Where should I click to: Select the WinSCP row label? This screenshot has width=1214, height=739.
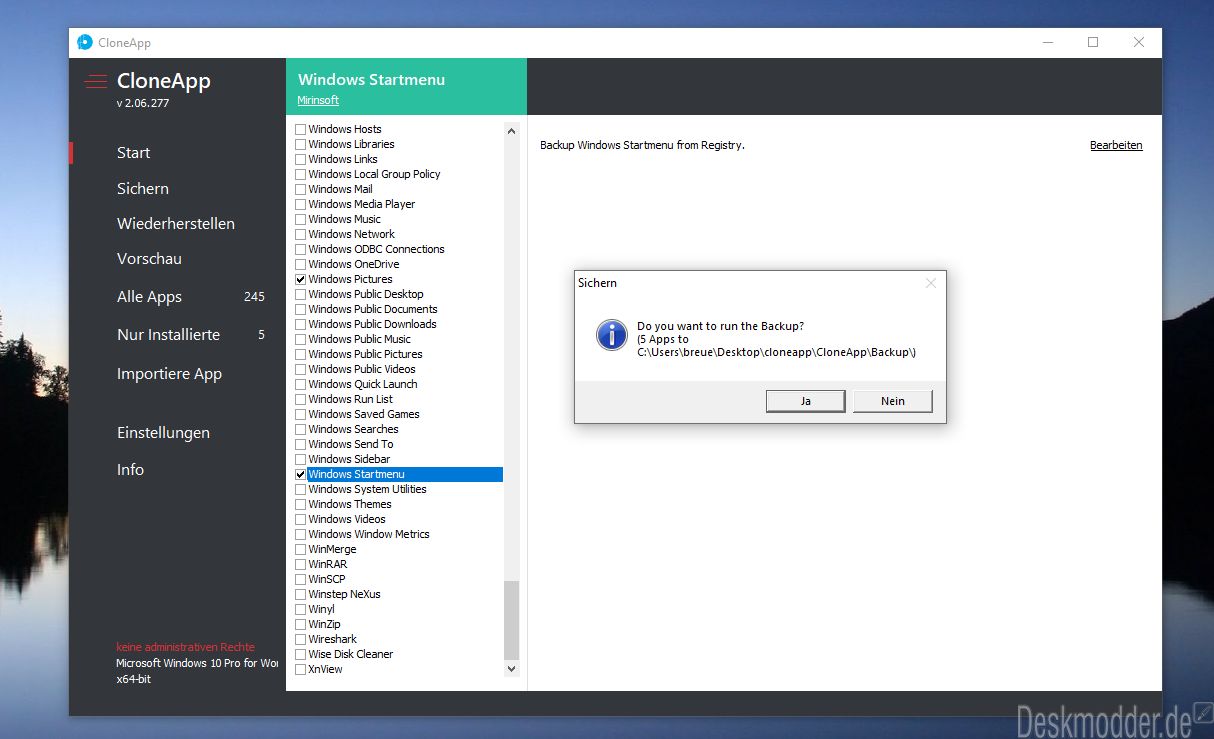[x=326, y=579]
